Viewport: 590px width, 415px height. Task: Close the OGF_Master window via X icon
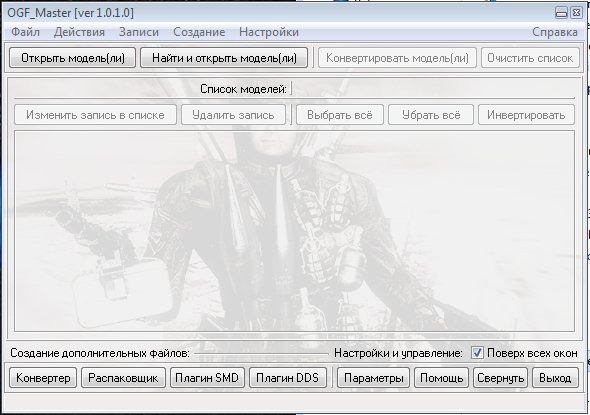[576, 13]
